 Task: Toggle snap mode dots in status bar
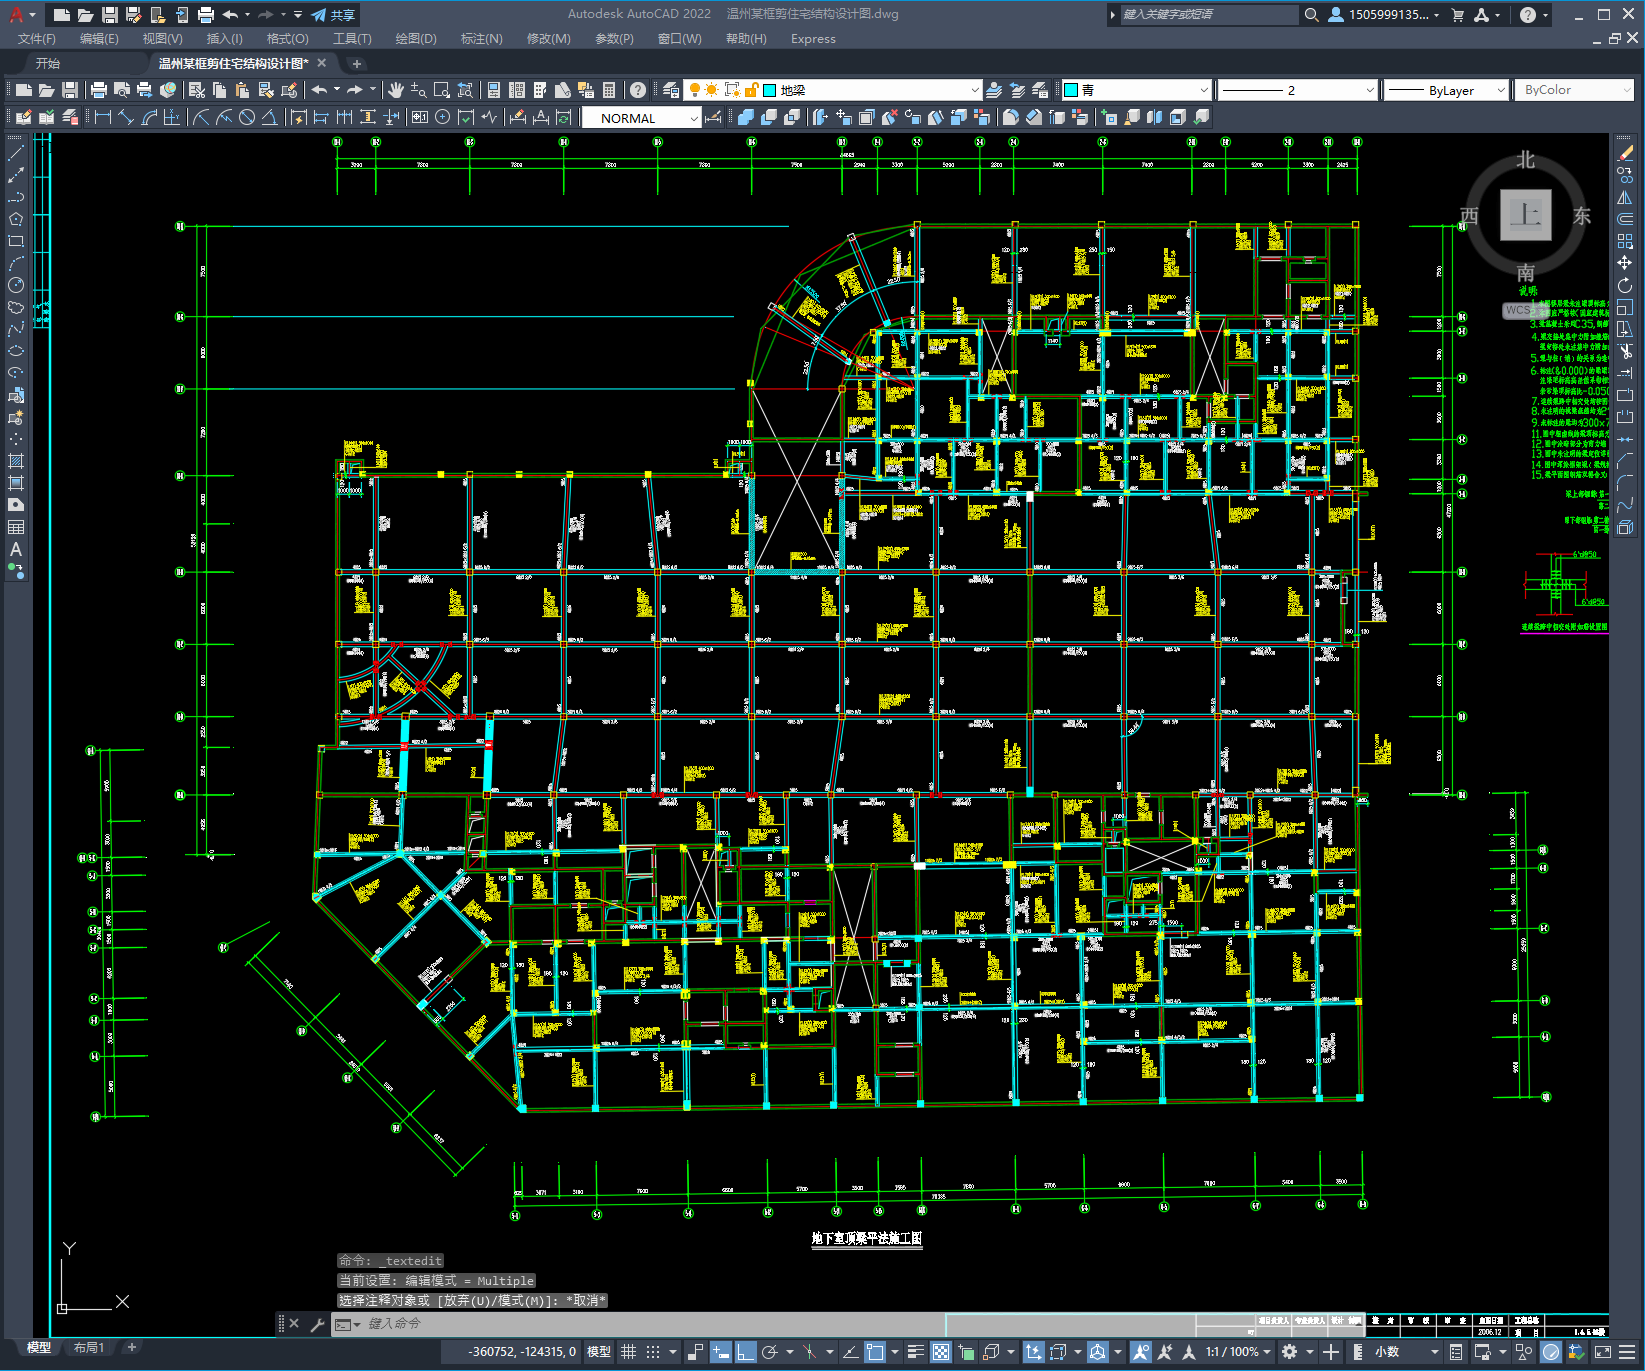653,1352
